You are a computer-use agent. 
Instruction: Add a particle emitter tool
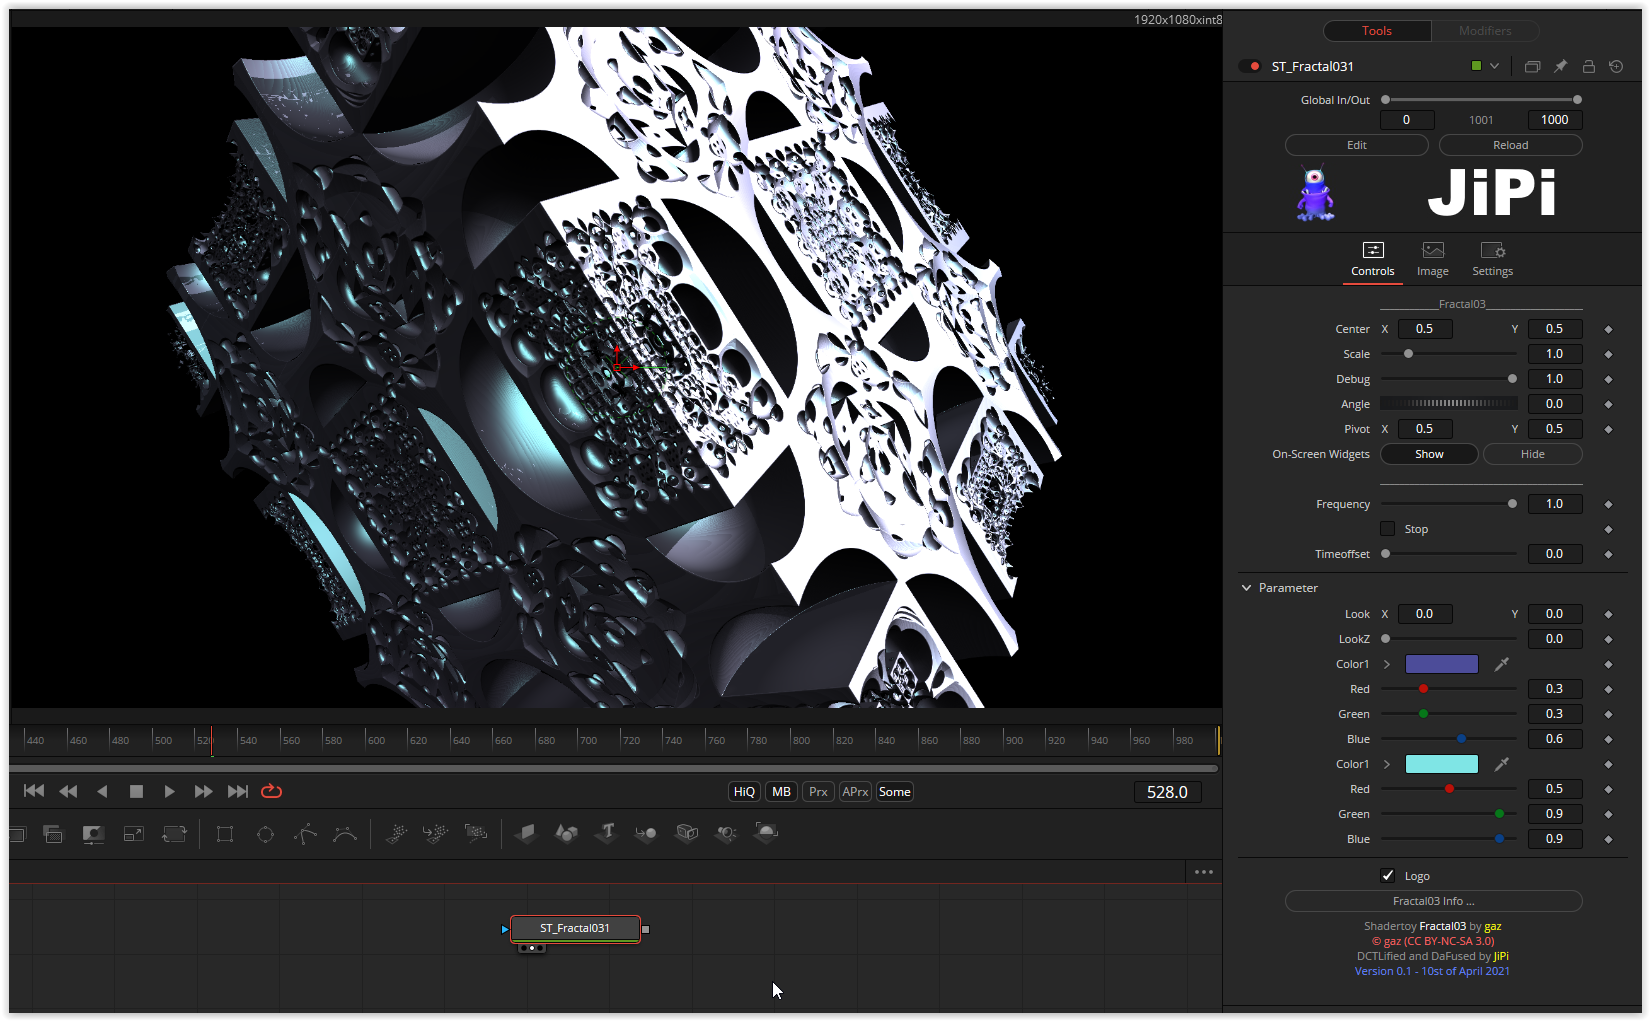point(396,833)
